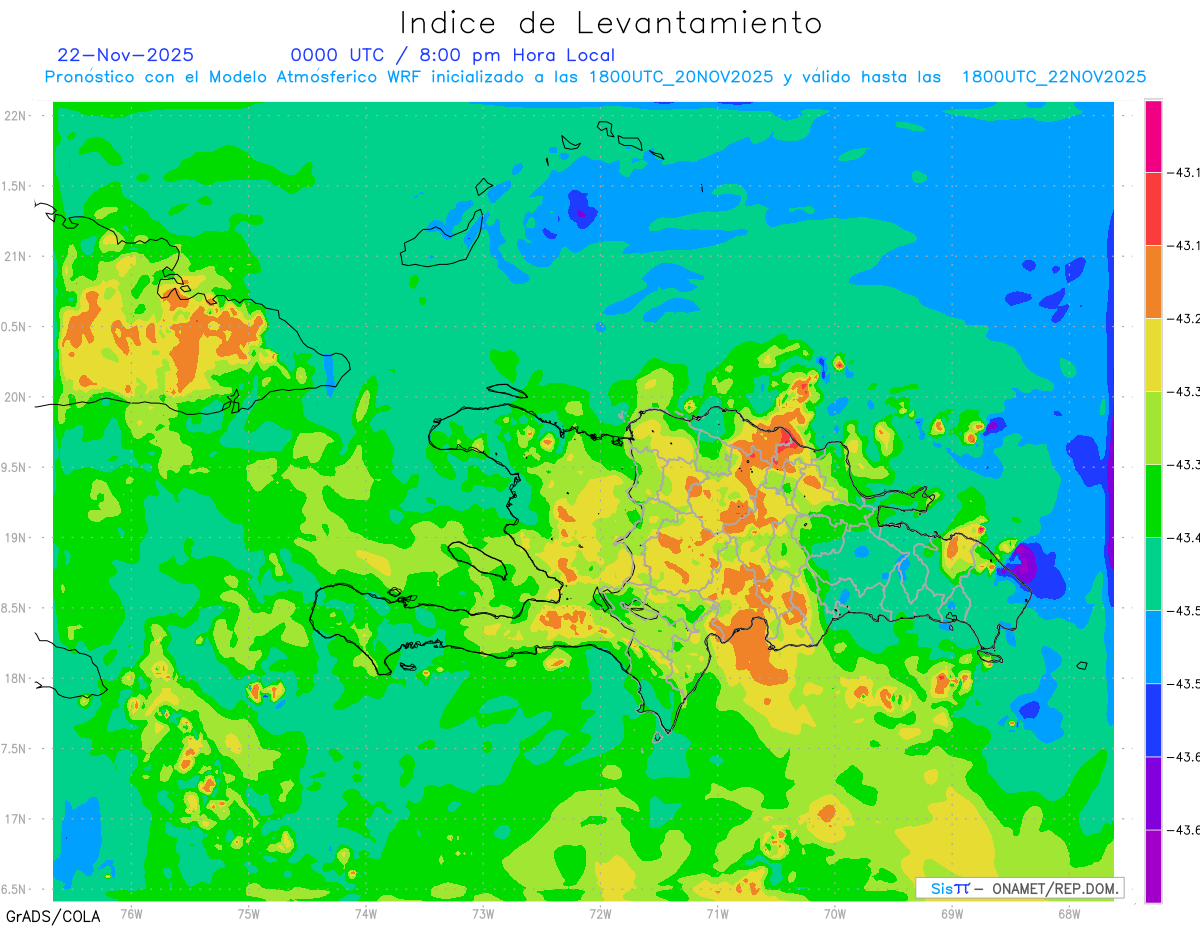Image resolution: width=1200 pixels, height=927 pixels.
Task: Click the '19N' latitude label
Action: coord(17,537)
